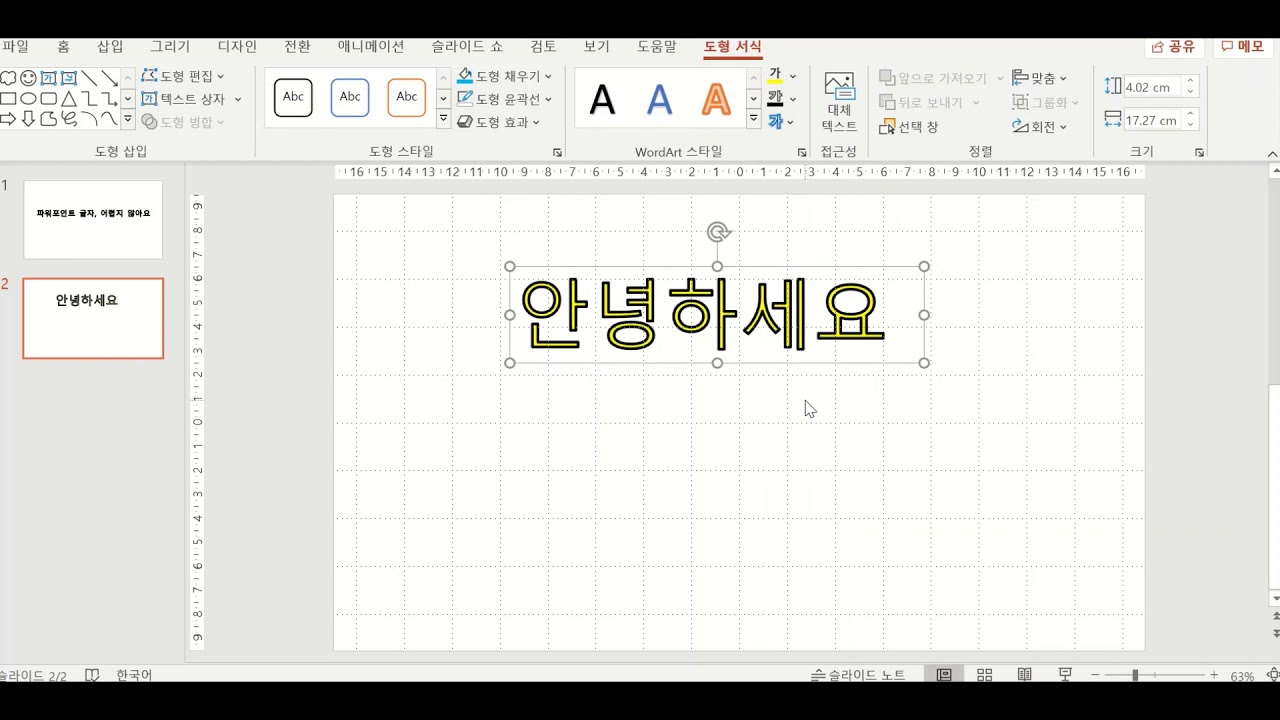Viewport: 1280px width, 720px height.
Task: Click zoom in plus button
Action: (1214, 676)
